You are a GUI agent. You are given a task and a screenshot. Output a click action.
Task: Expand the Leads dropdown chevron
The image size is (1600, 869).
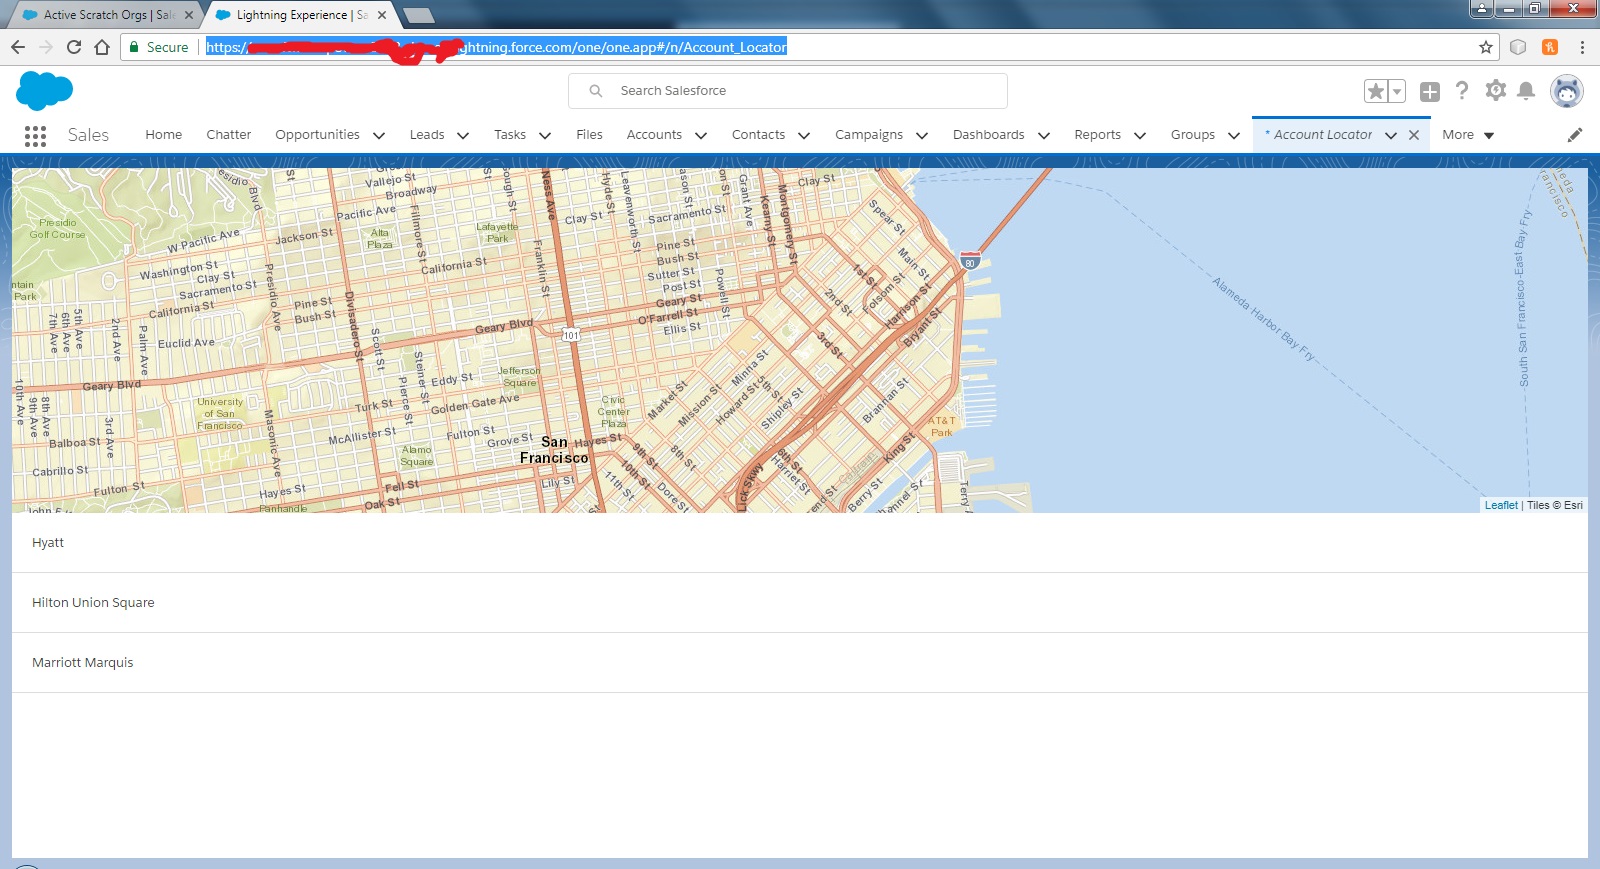[463, 136]
